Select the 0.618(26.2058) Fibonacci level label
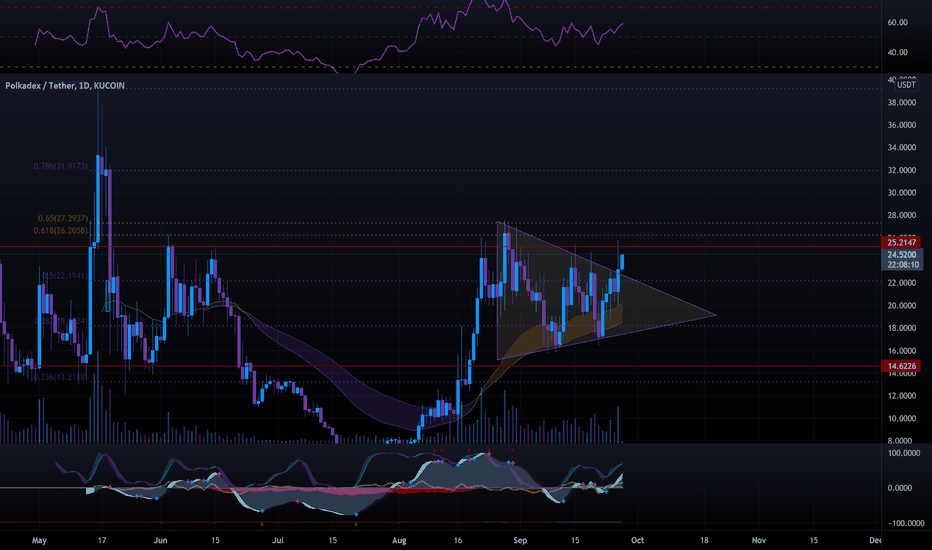The height and width of the screenshot is (550, 932). [61, 231]
